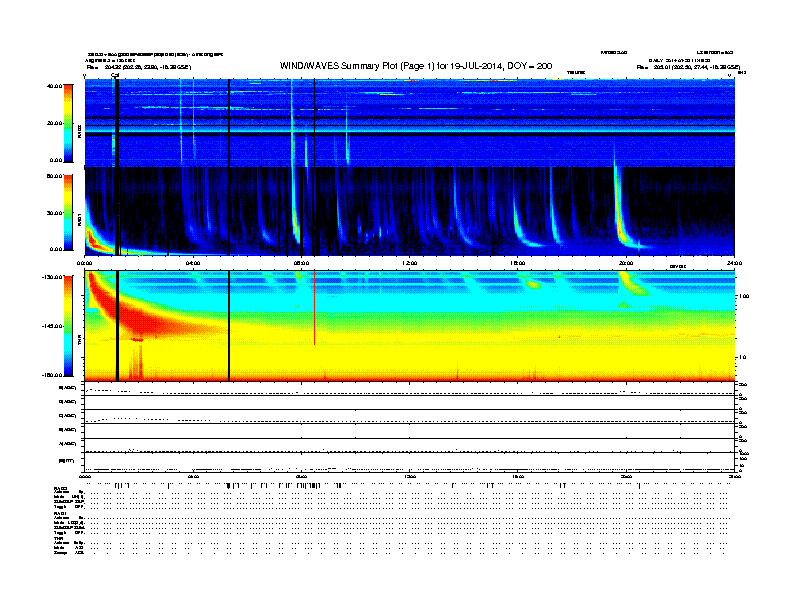Screen dimensions: 792x612
Task: Click the 08:00 tick label on the bottom time axis
Action: click(302, 476)
